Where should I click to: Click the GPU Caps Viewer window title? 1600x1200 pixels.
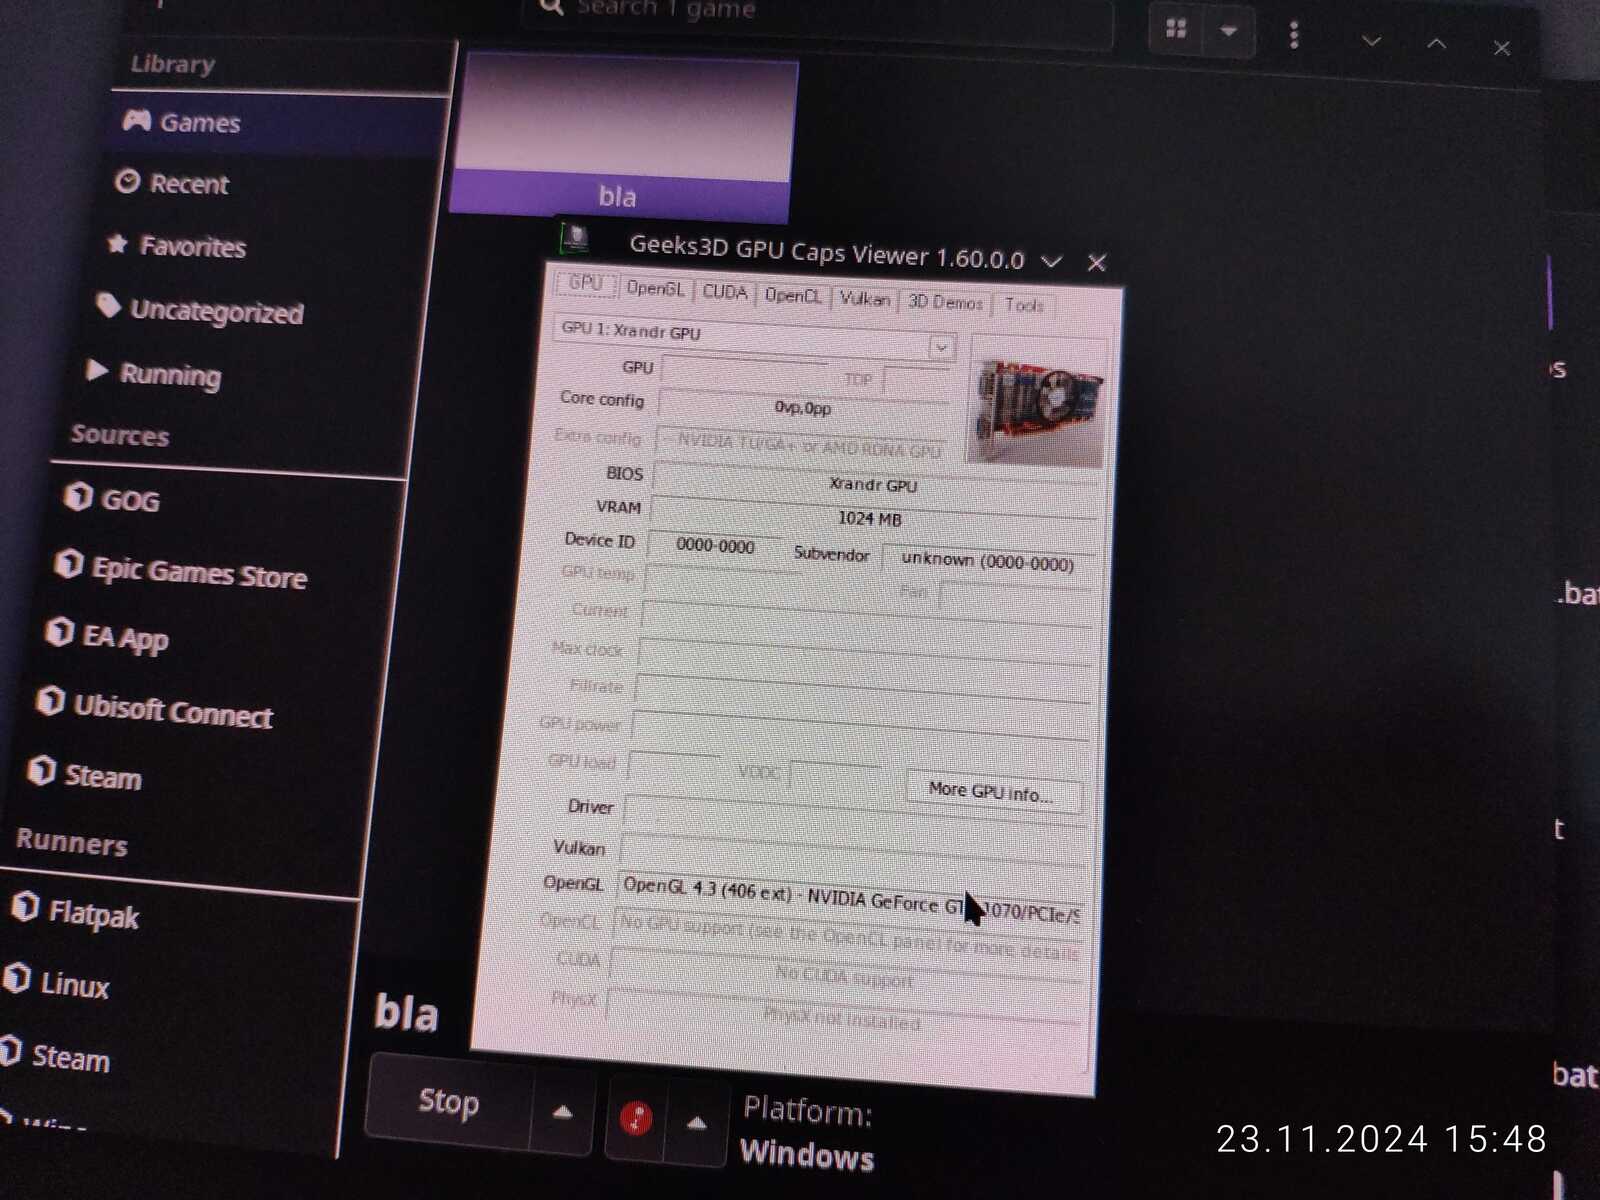point(827,252)
